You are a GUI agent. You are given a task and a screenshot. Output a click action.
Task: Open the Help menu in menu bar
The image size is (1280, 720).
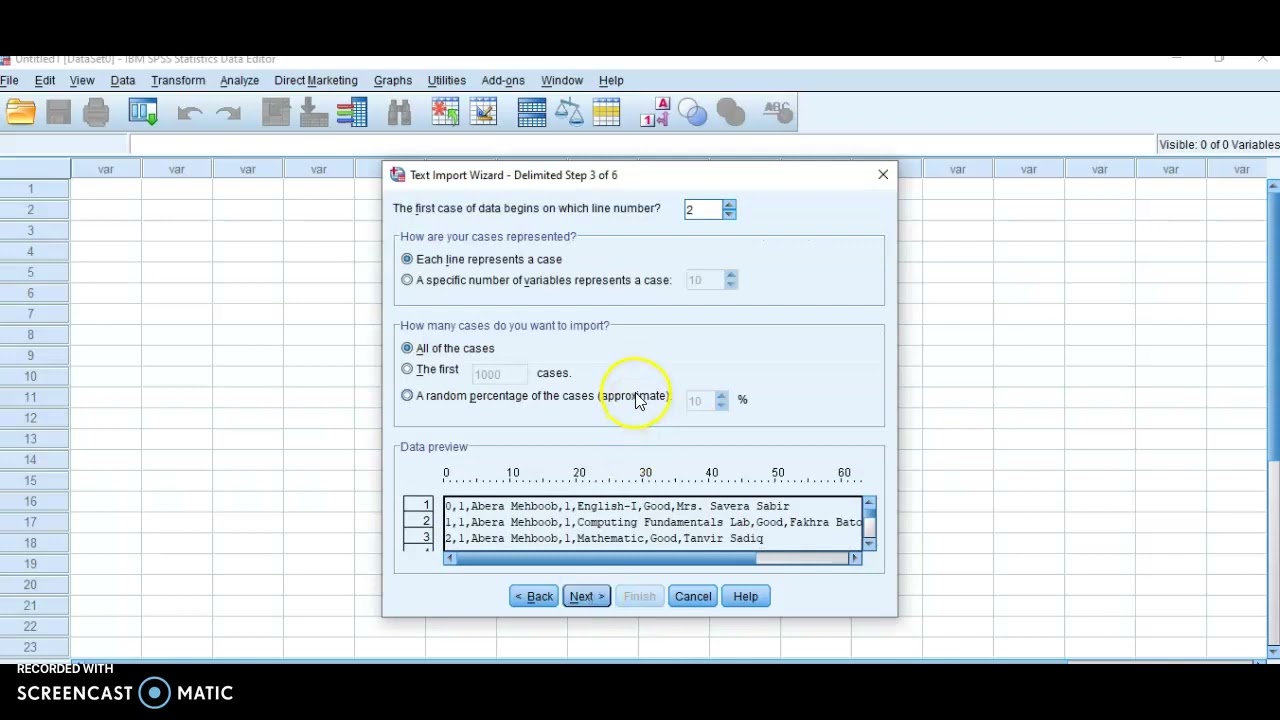click(611, 80)
